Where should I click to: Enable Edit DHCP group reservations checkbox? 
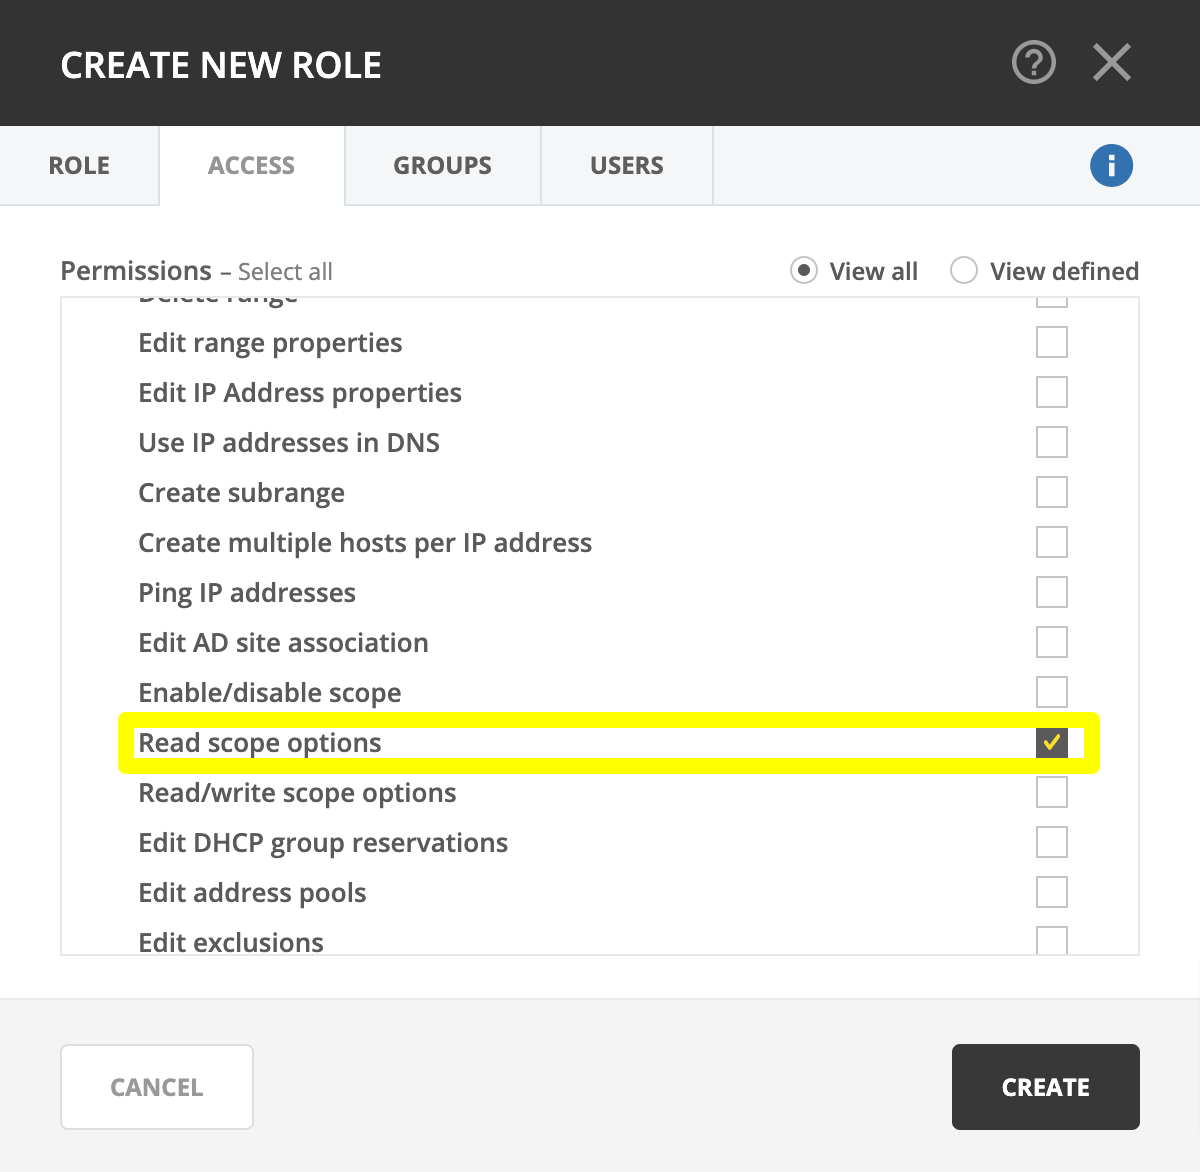[x=1051, y=842]
